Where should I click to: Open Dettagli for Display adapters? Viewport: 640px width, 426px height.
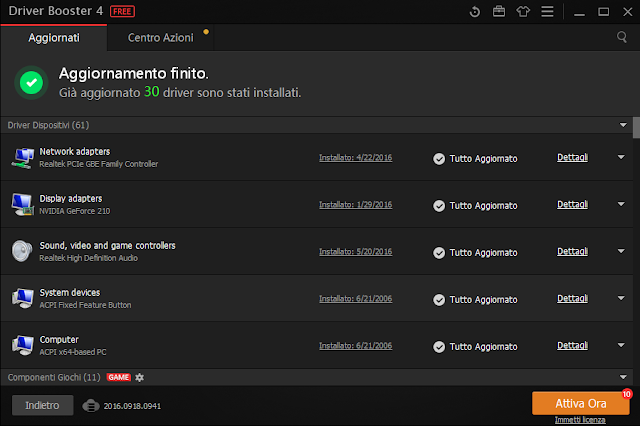573,204
